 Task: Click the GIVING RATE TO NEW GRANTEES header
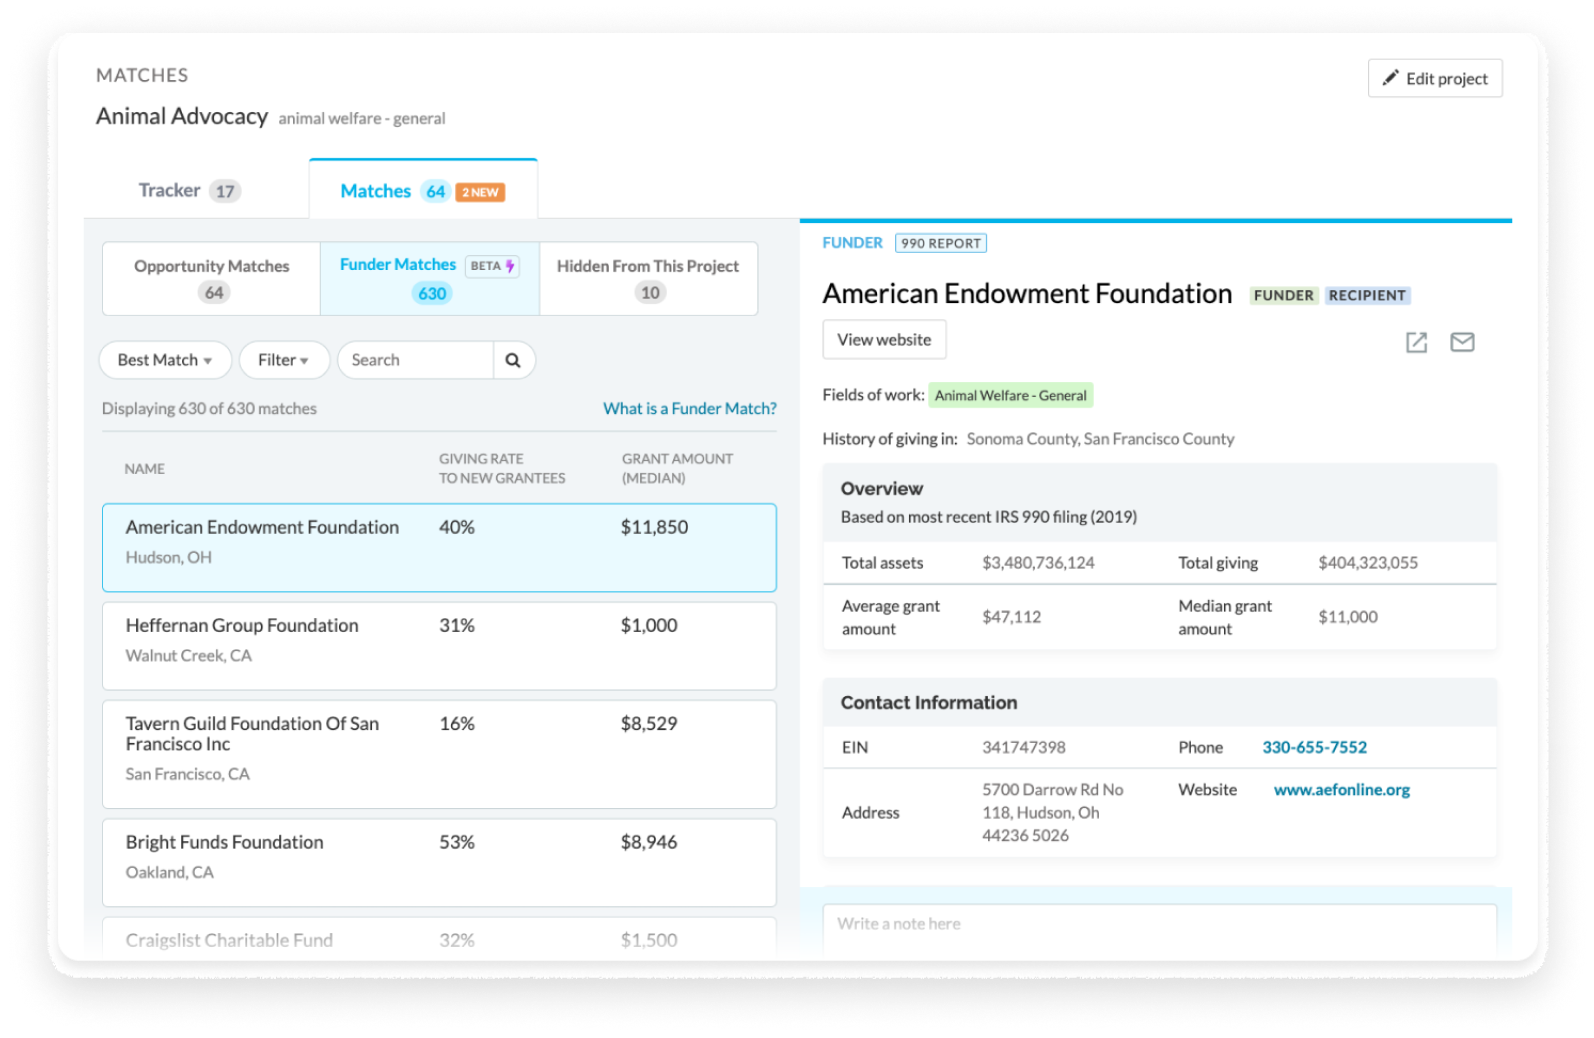(502, 468)
